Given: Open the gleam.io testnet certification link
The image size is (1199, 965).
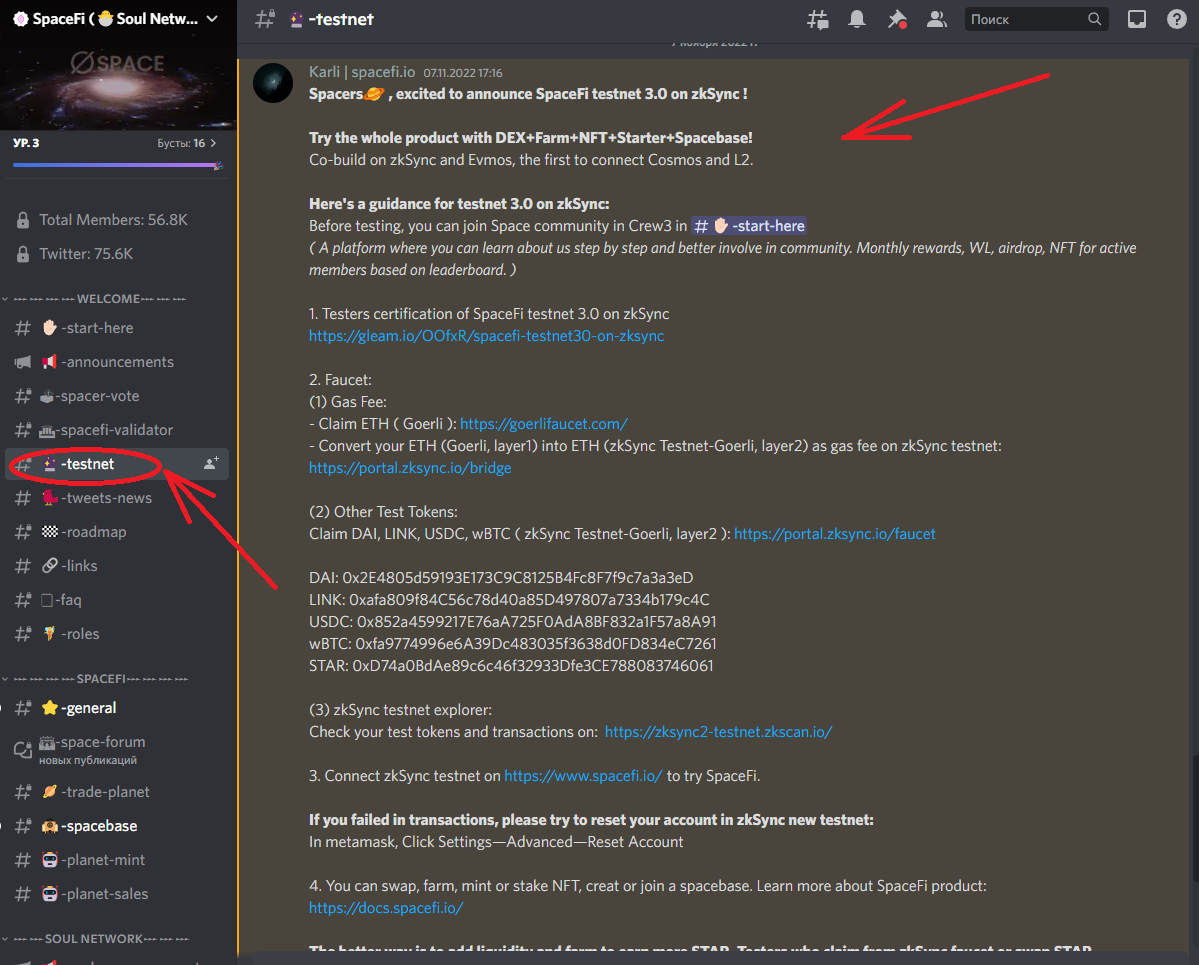Looking at the screenshot, I should coord(486,336).
